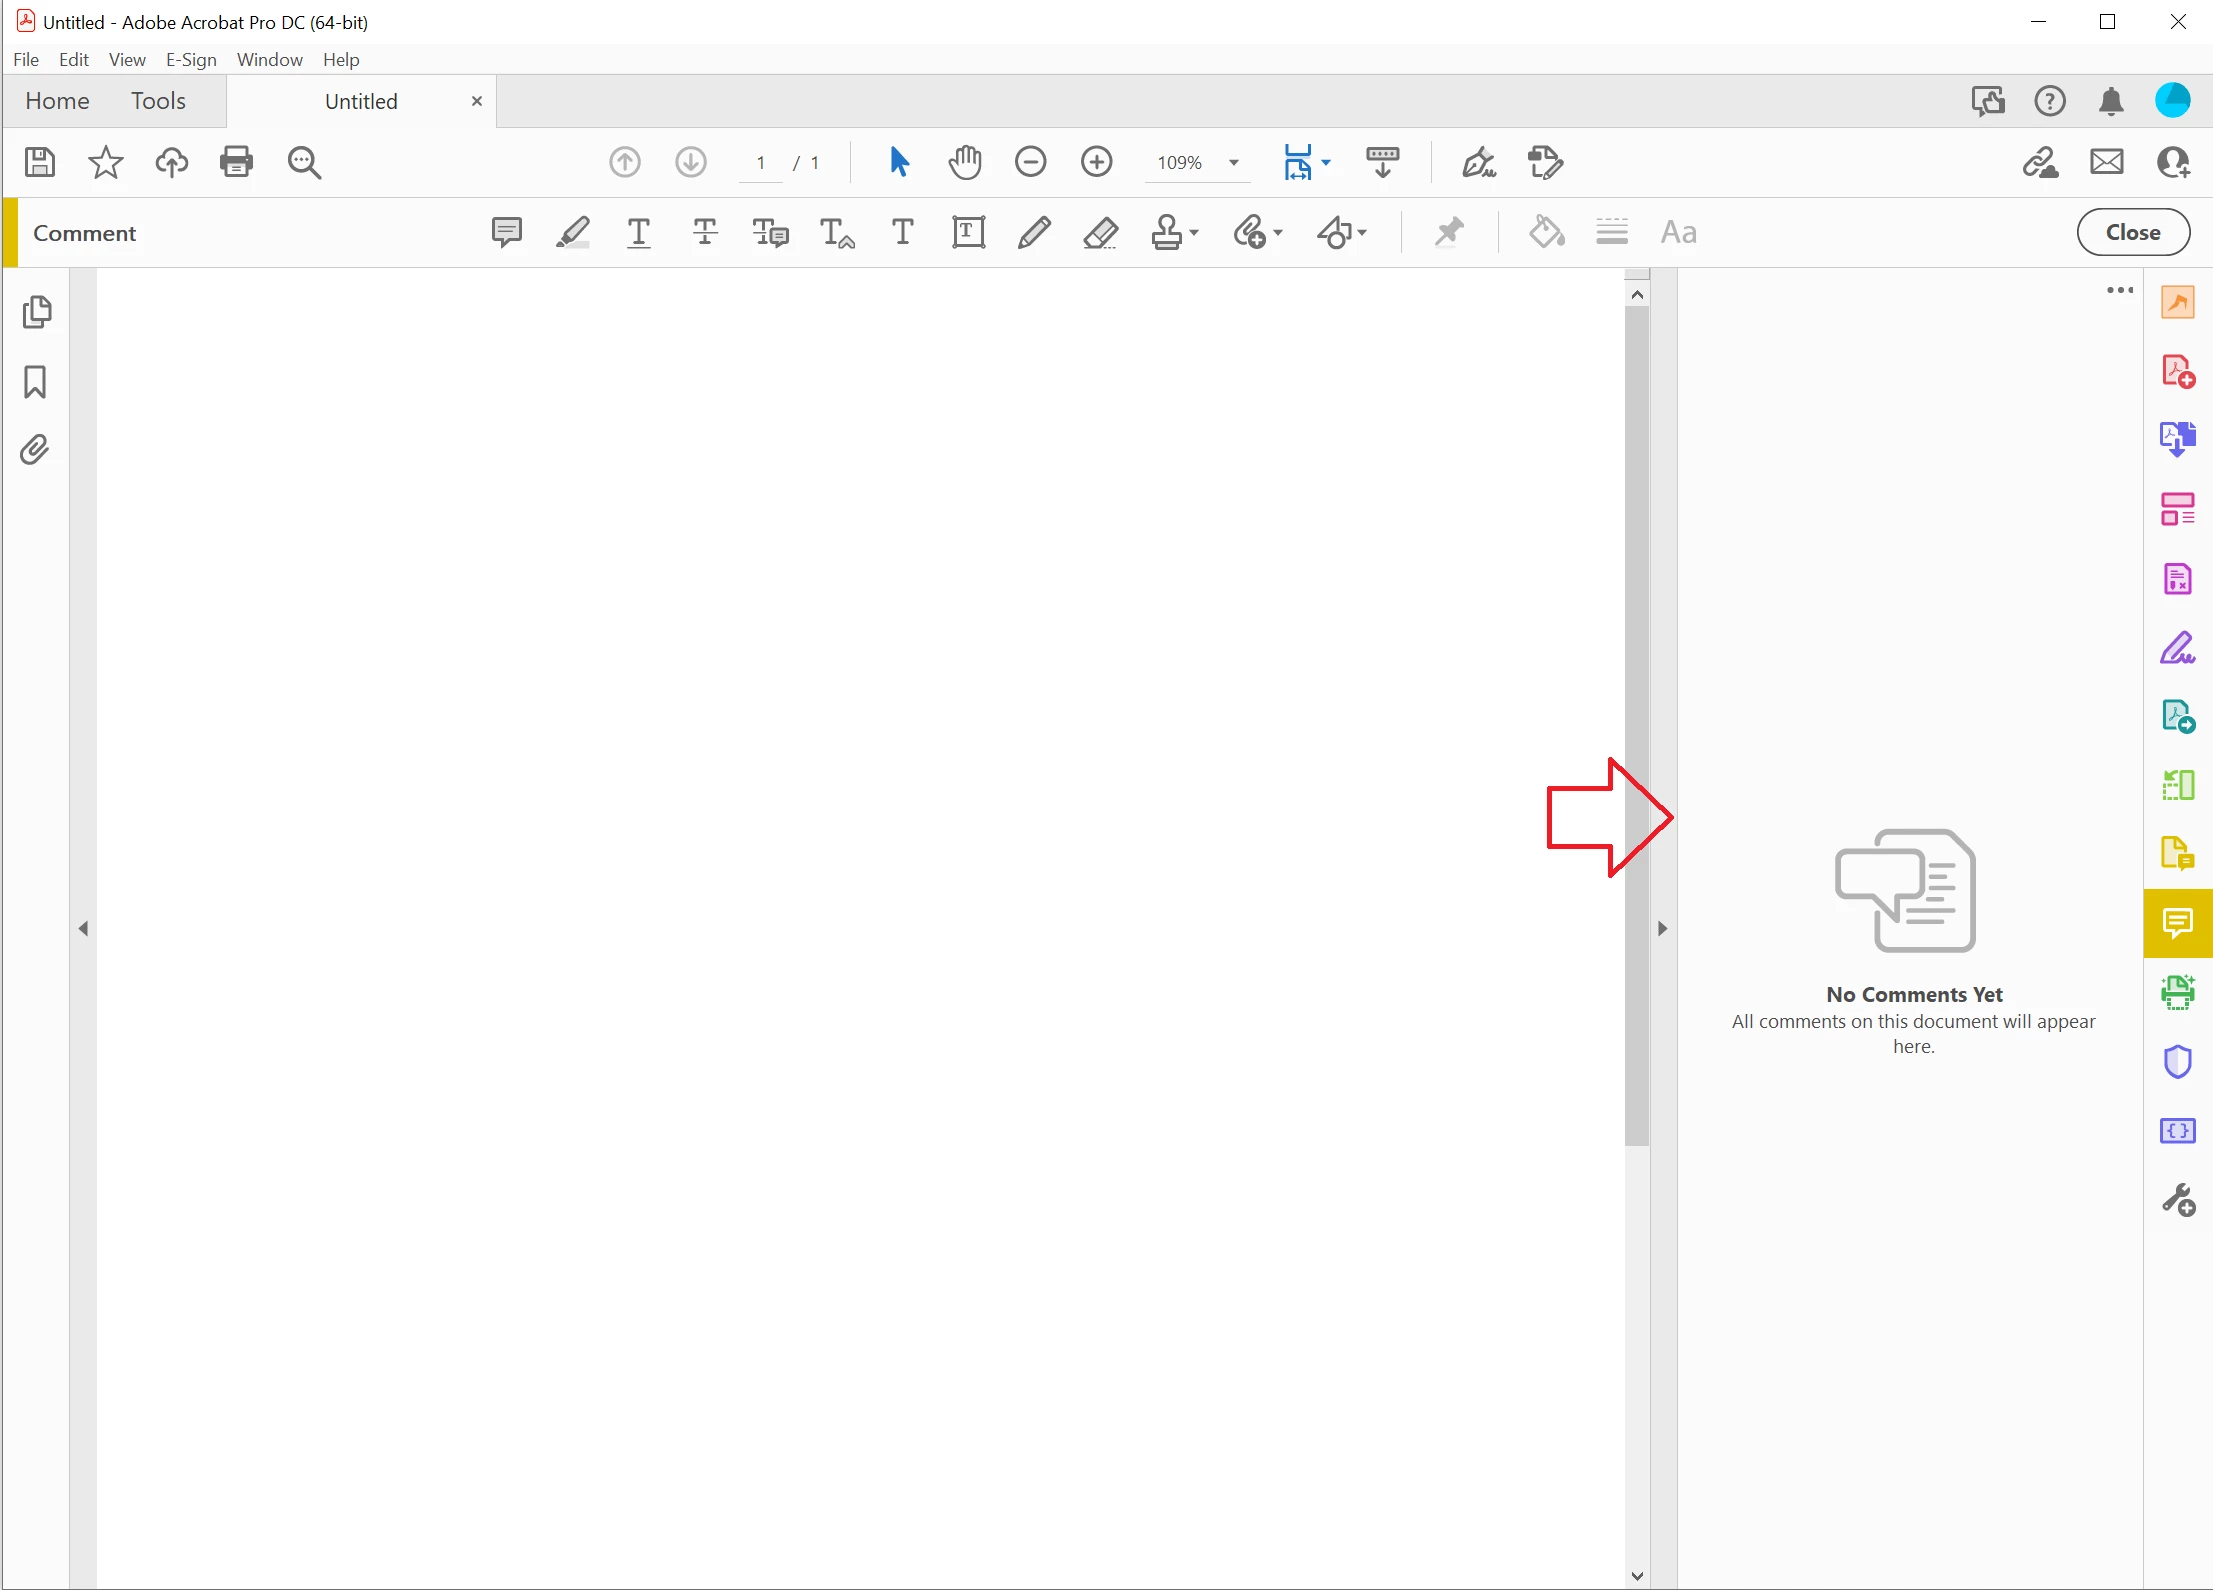Open the Attachments paperclip panel
2213x1590 pixels.
pyautogui.click(x=35, y=450)
